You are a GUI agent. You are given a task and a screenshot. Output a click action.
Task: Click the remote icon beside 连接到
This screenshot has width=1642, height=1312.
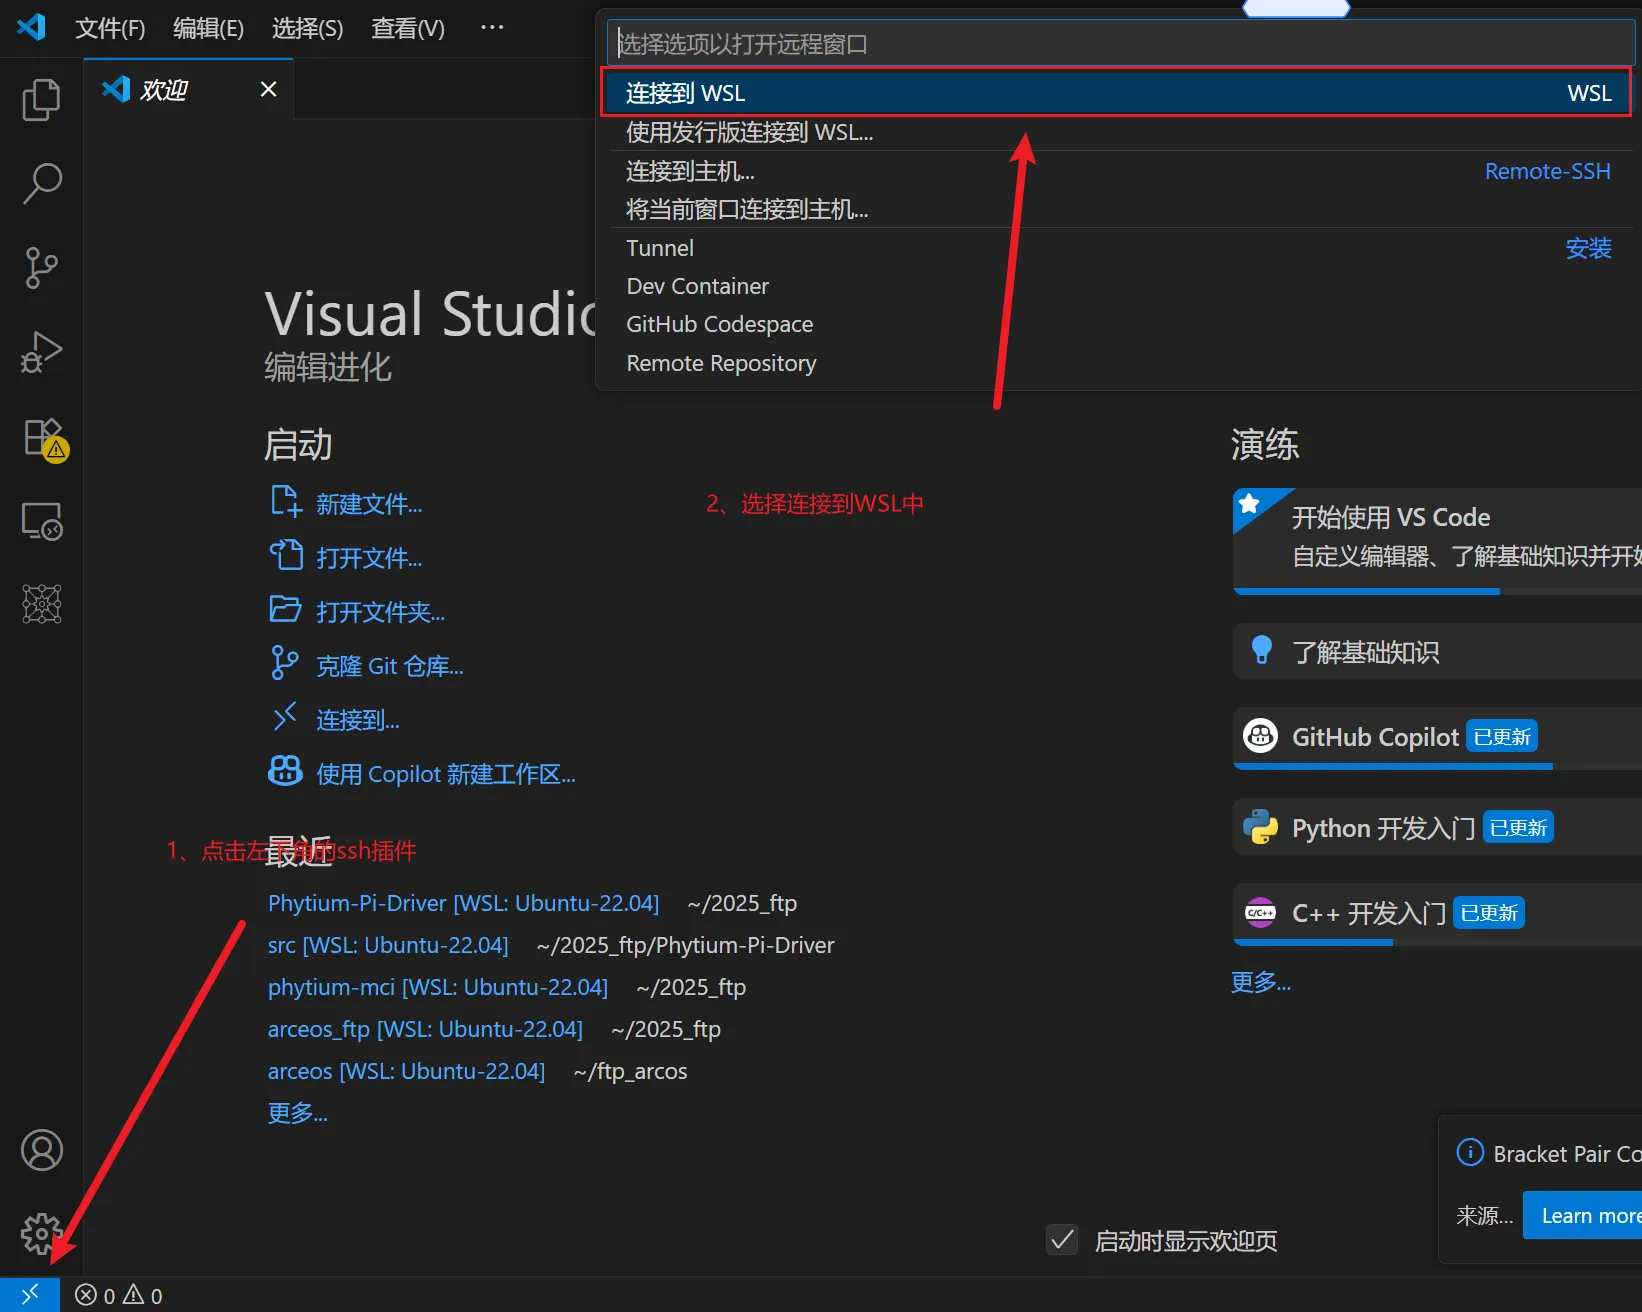pyautogui.click(x=285, y=717)
